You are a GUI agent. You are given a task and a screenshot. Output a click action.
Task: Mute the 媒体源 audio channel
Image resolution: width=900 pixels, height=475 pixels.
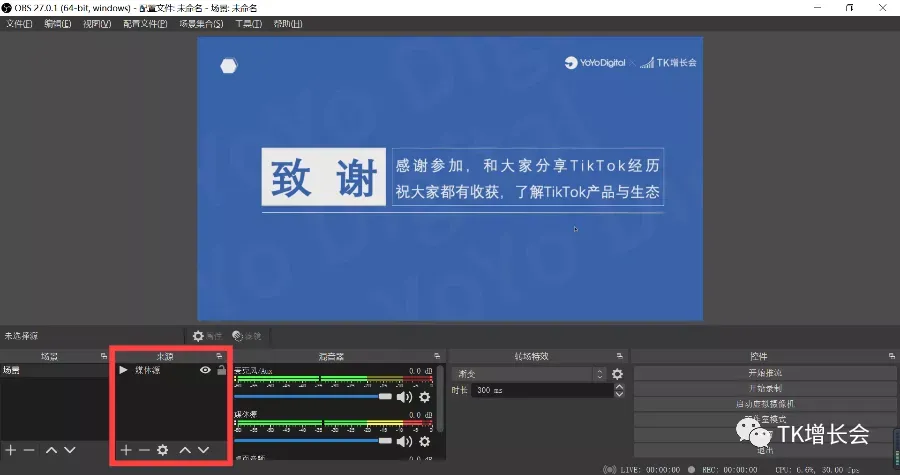(405, 441)
